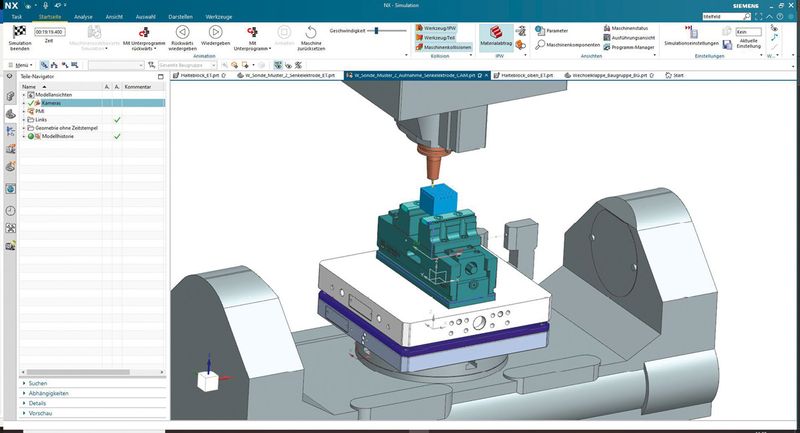Open the Auswahl ribbon tab

click(x=145, y=17)
